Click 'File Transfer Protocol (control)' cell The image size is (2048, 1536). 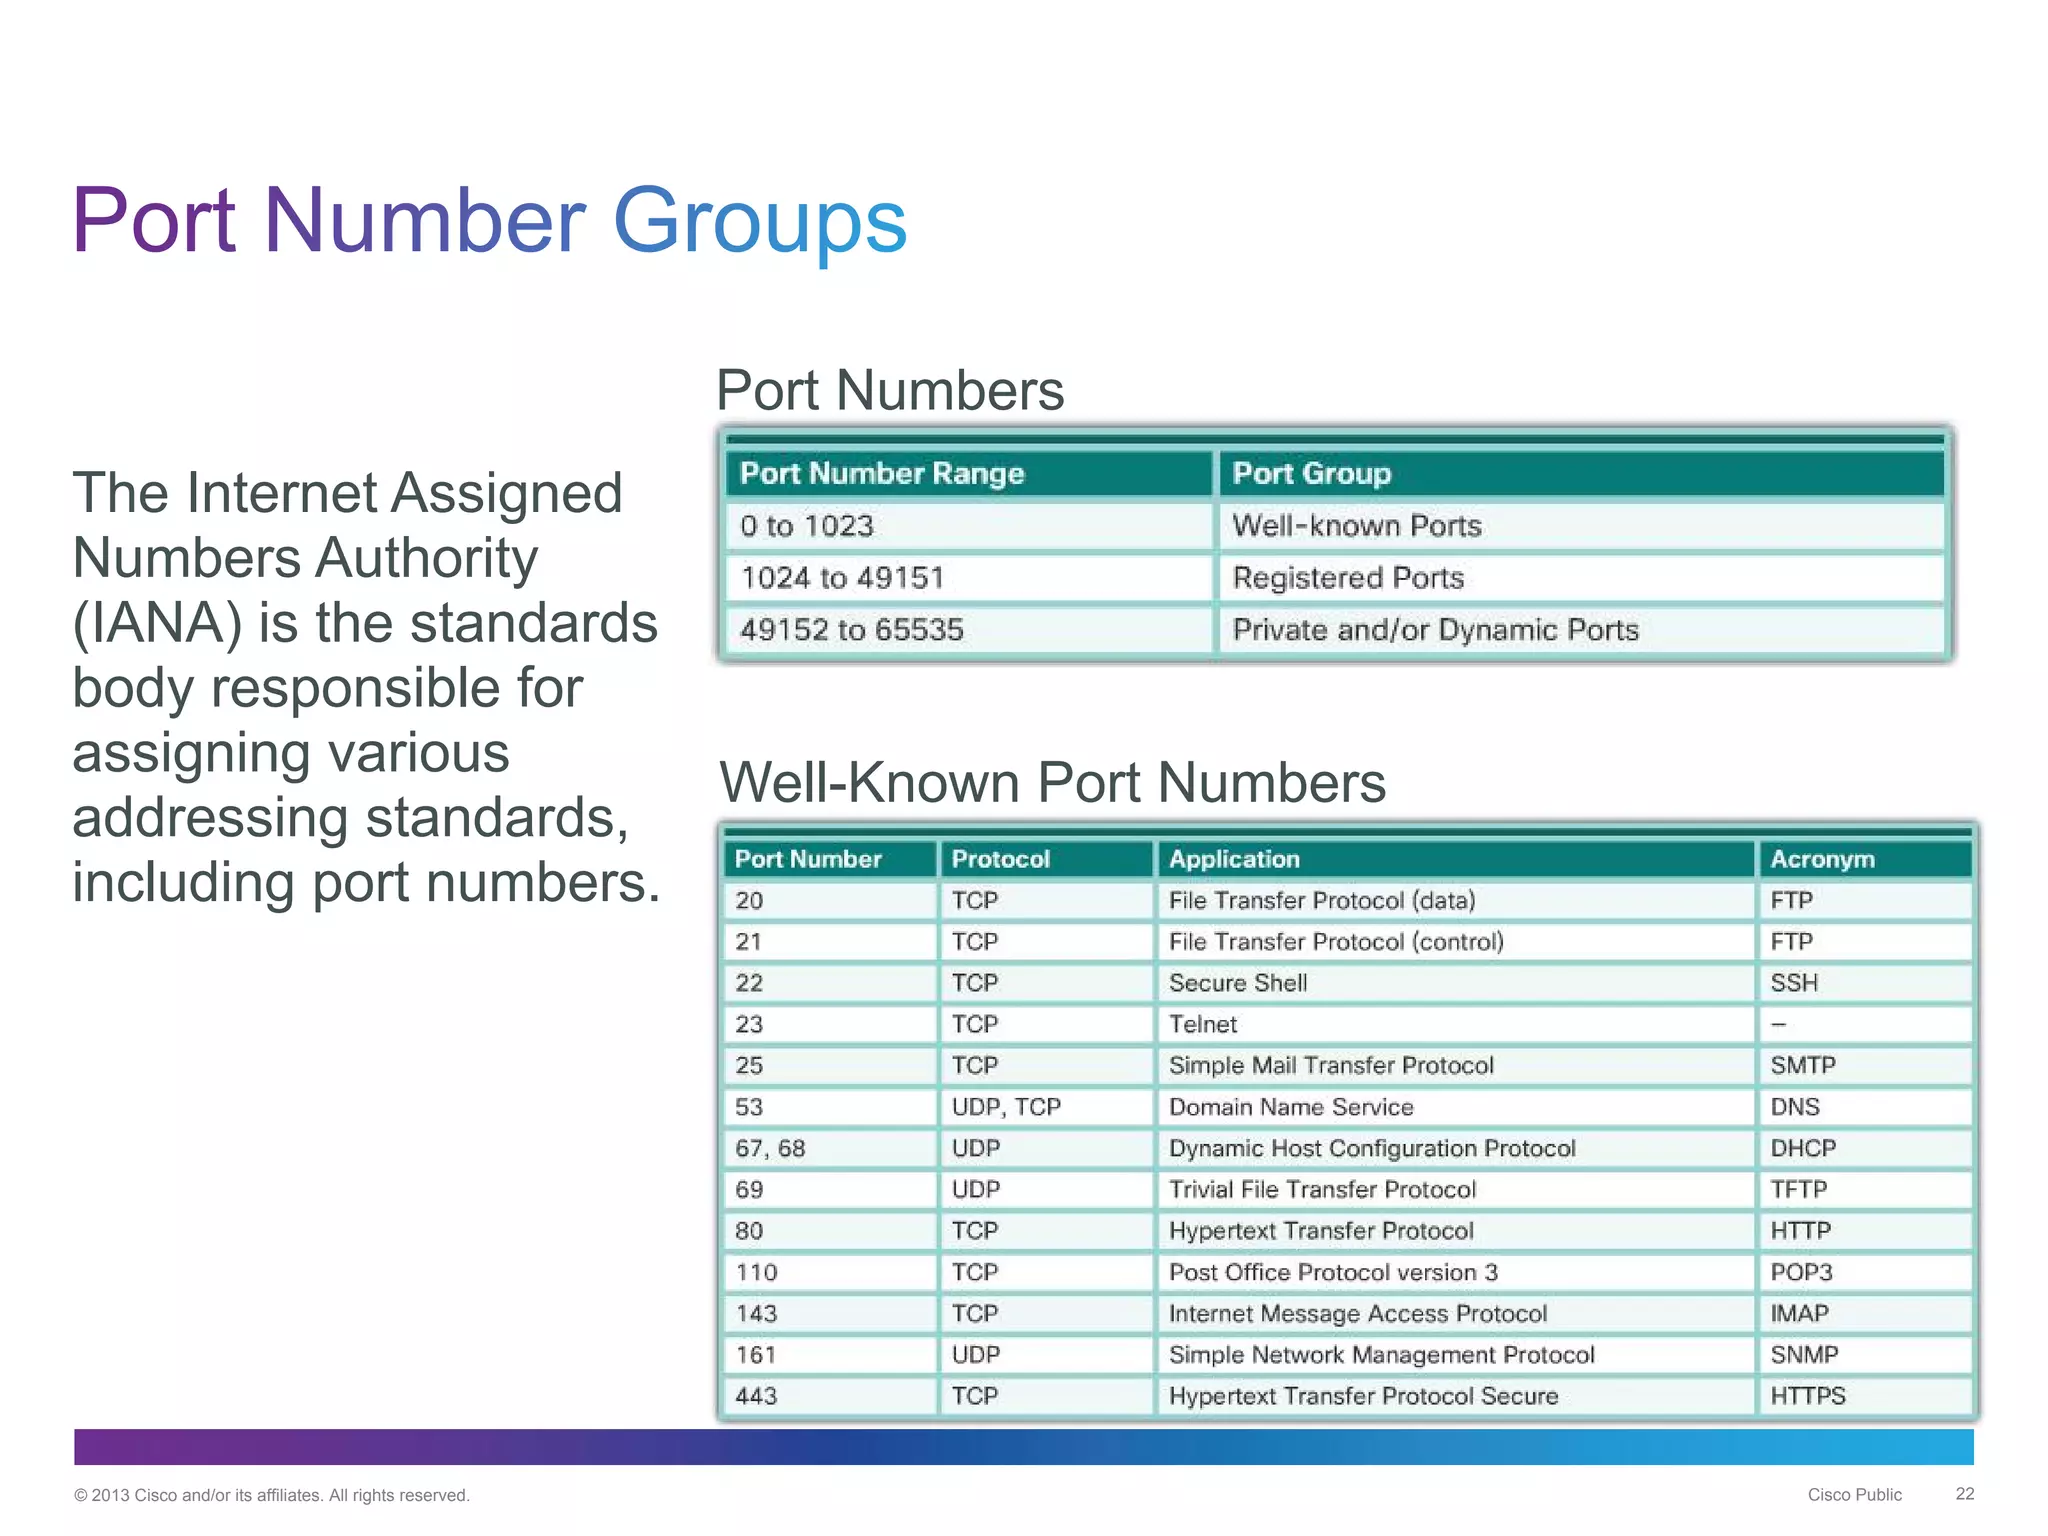tap(1456, 942)
